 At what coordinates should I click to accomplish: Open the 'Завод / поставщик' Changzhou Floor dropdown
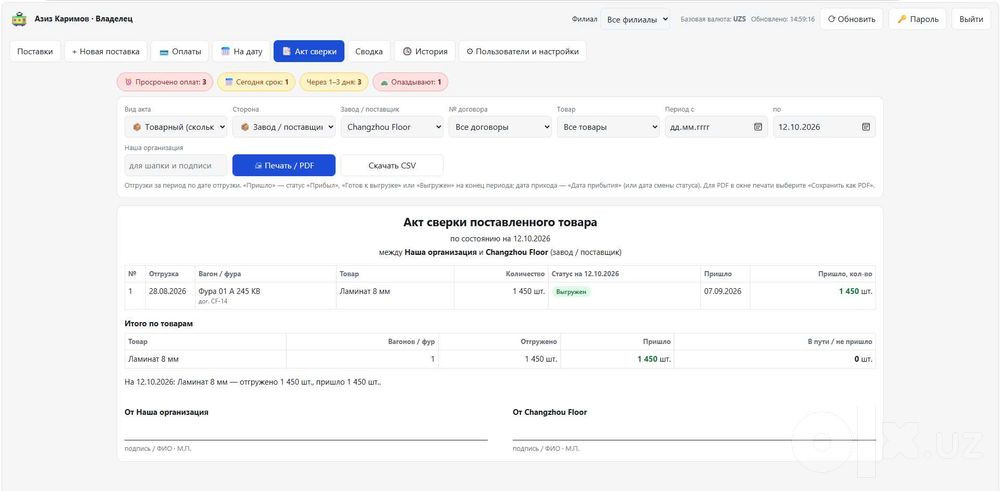pos(392,127)
